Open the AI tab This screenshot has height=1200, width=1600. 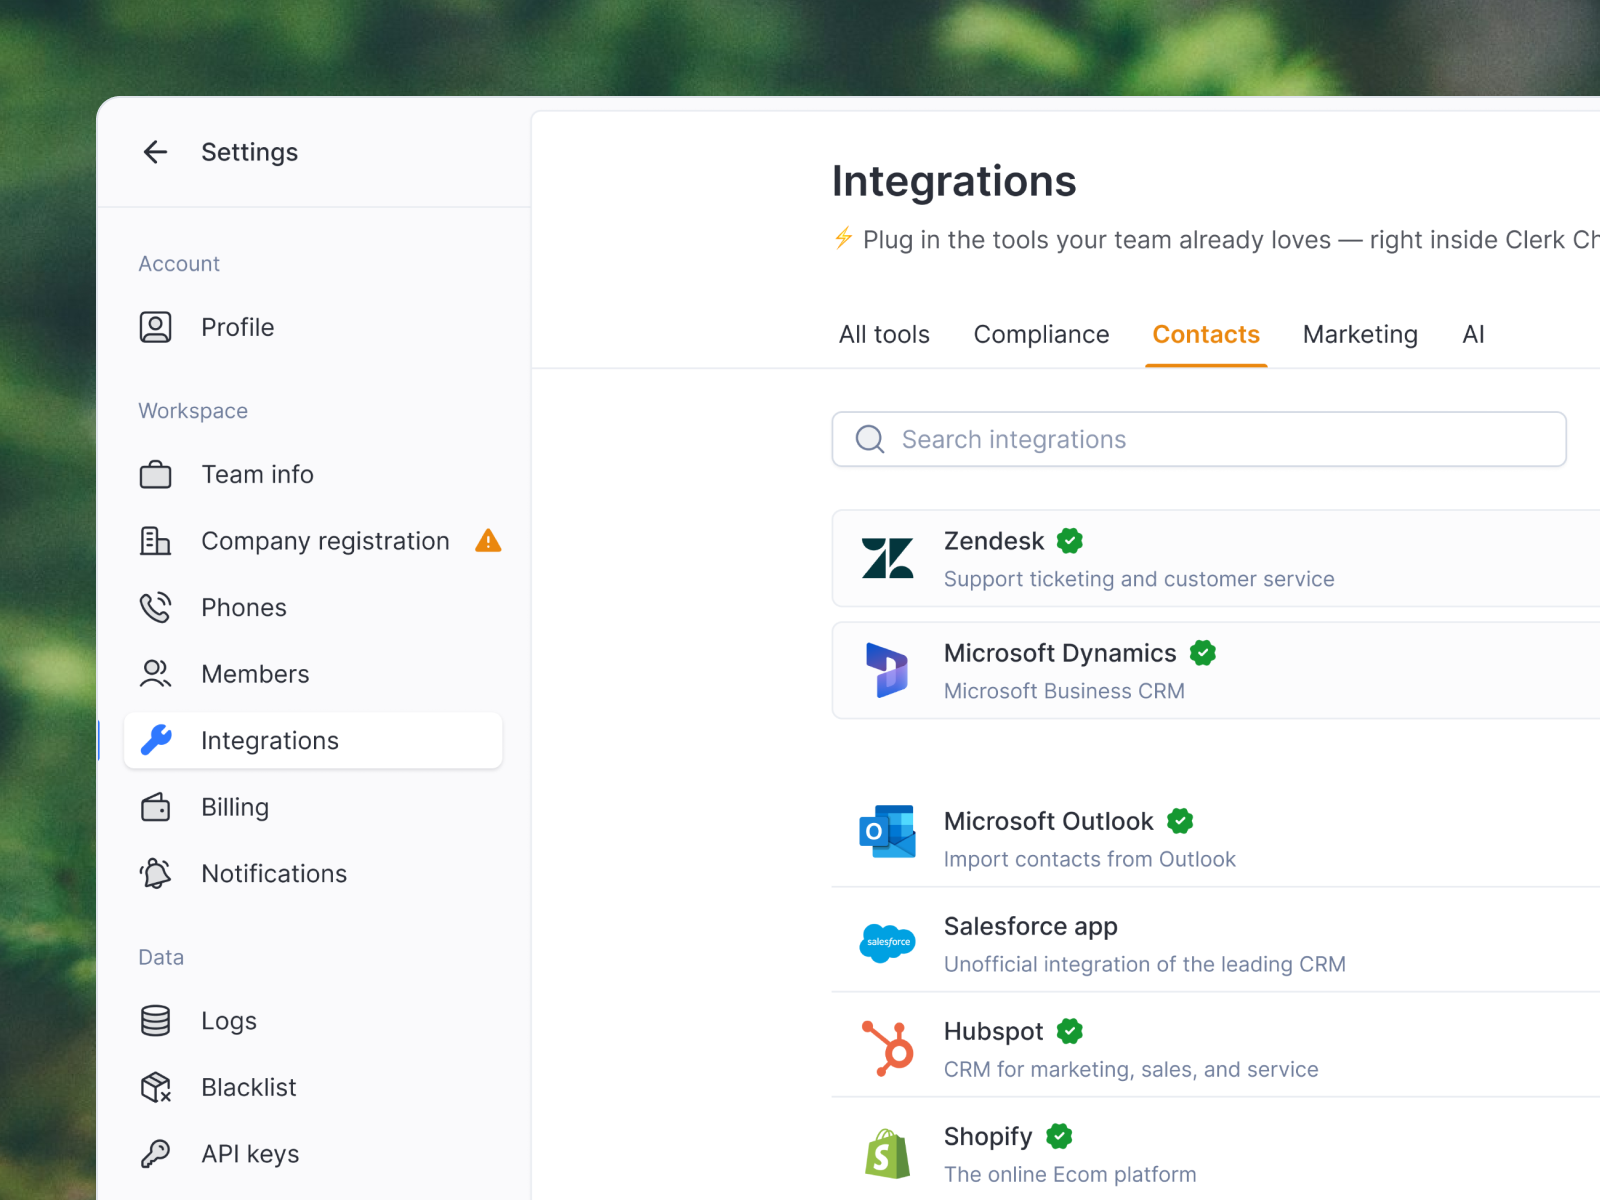coord(1473,334)
